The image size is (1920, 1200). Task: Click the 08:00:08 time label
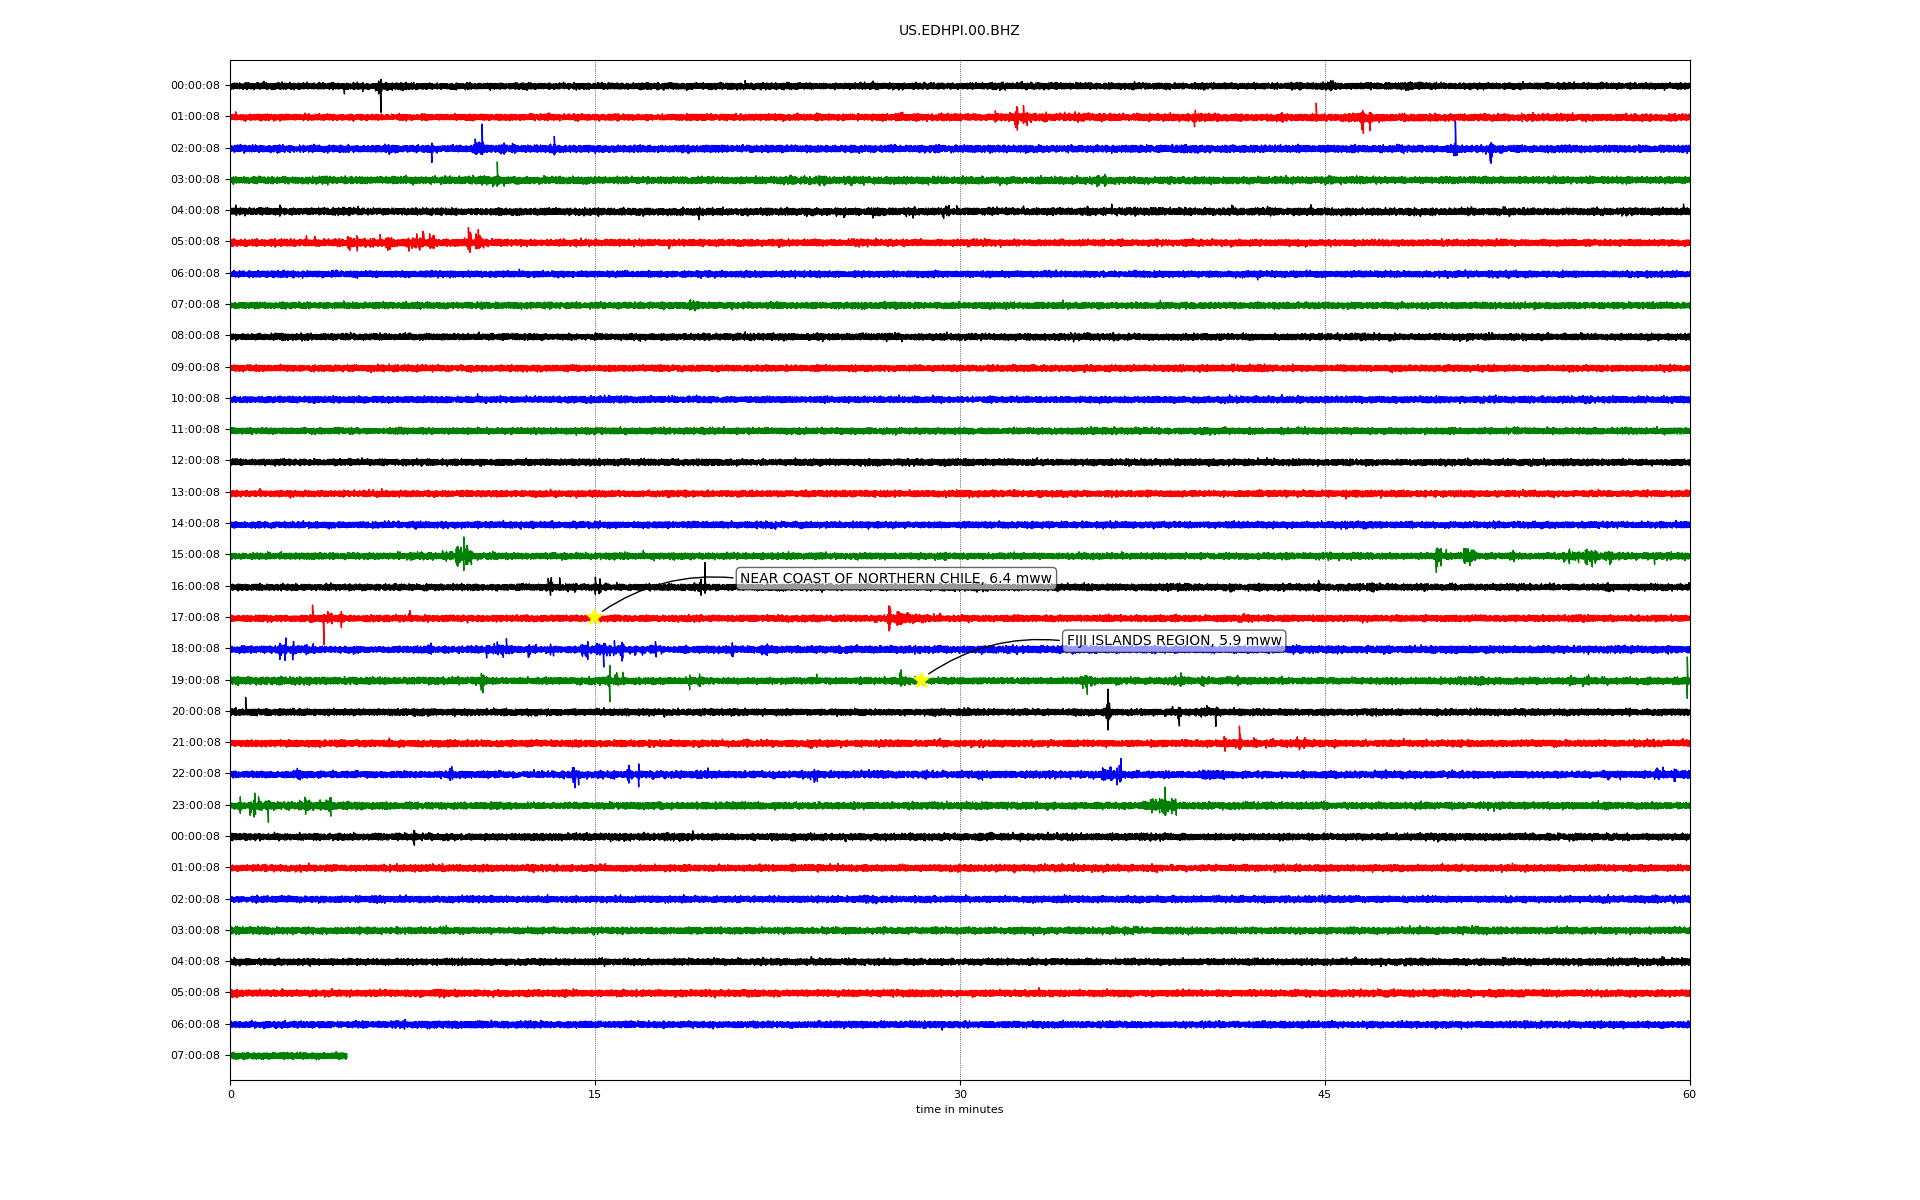tap(195, 336)
